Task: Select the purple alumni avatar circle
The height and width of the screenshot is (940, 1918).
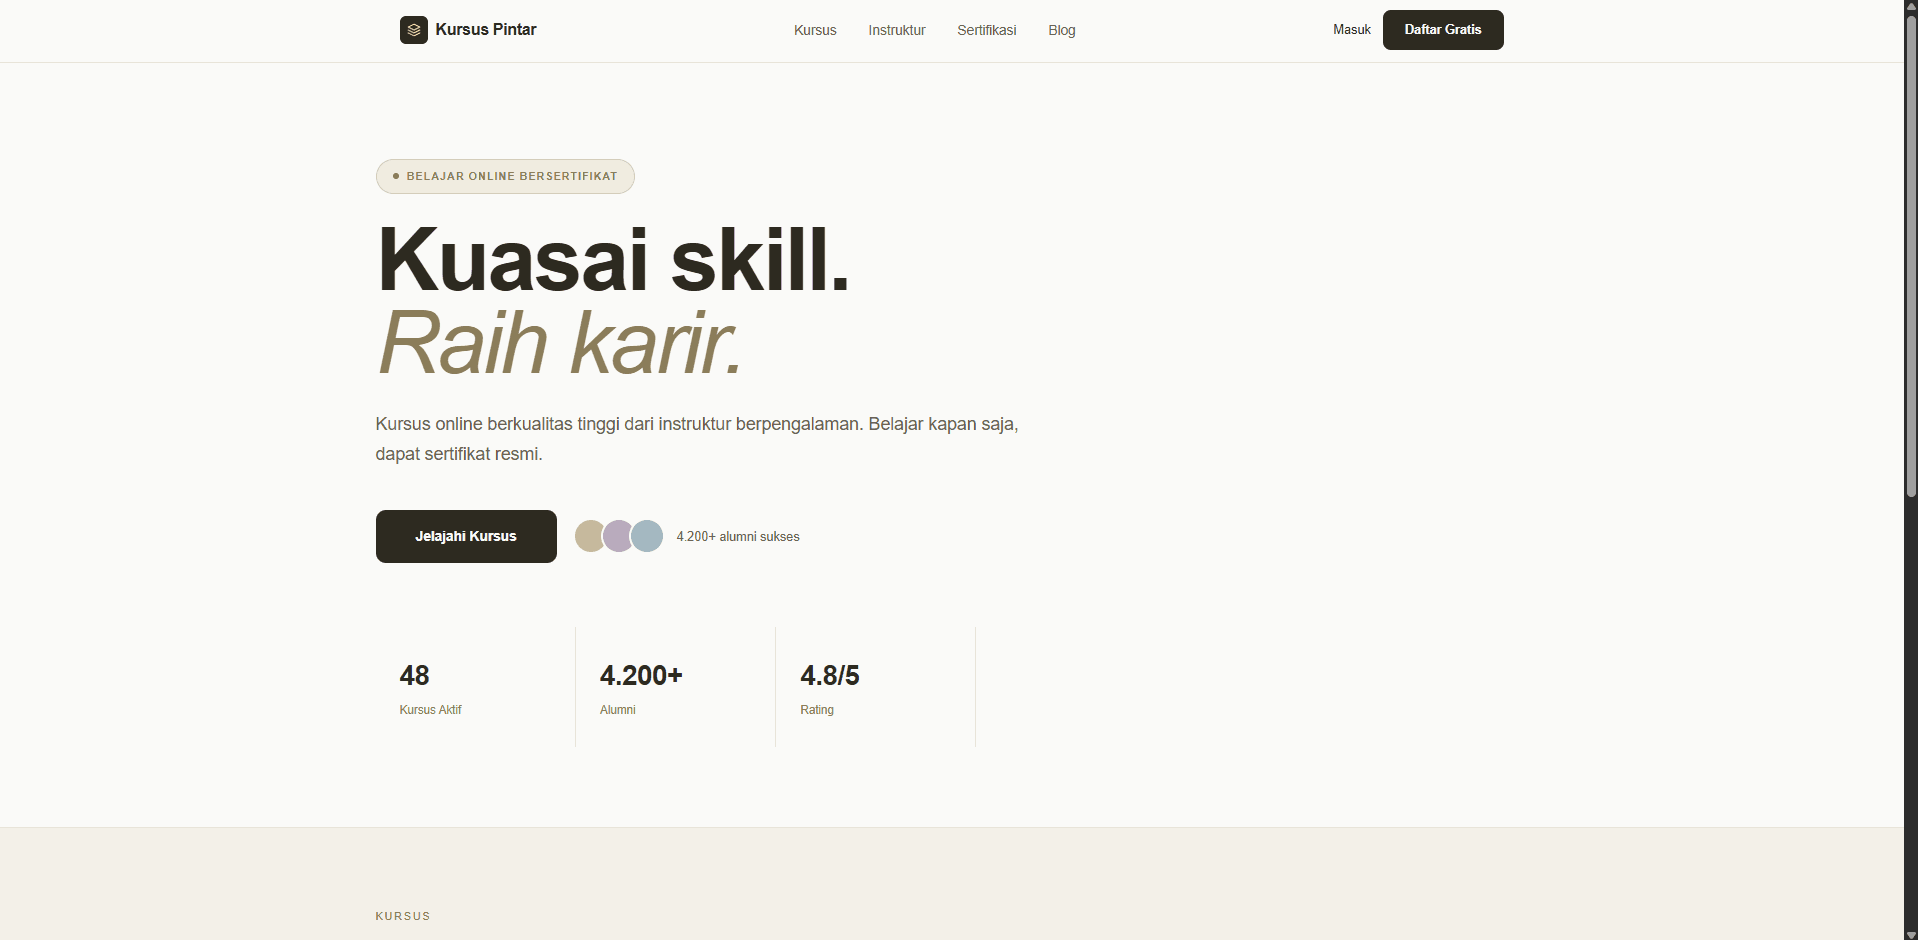Action: pyautogui.click(x=618, y=536)
